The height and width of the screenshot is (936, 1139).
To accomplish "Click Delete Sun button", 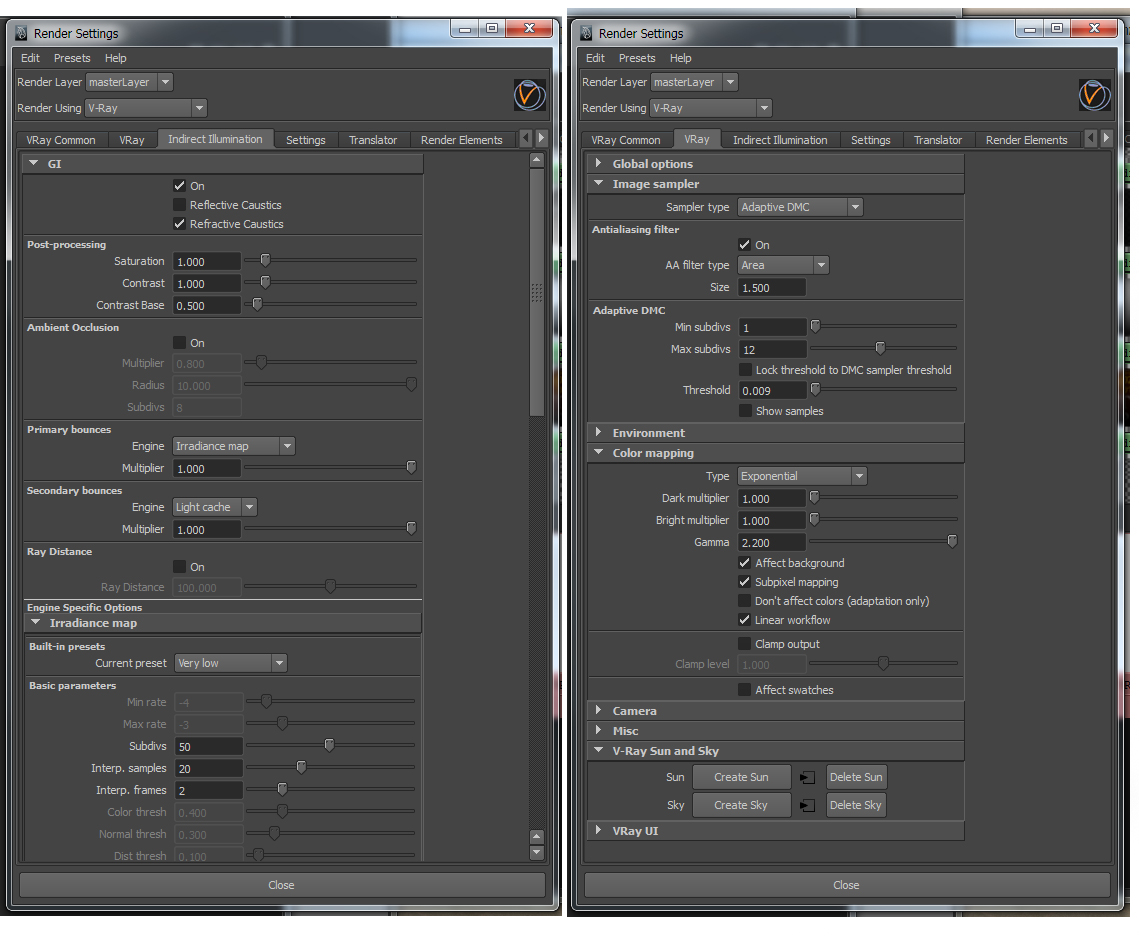I will (x=856, y=777).
